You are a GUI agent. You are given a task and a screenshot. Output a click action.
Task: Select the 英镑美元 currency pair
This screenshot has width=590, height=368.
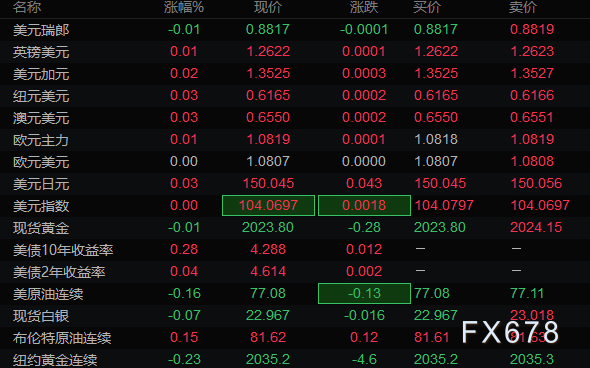pos(295,52)
